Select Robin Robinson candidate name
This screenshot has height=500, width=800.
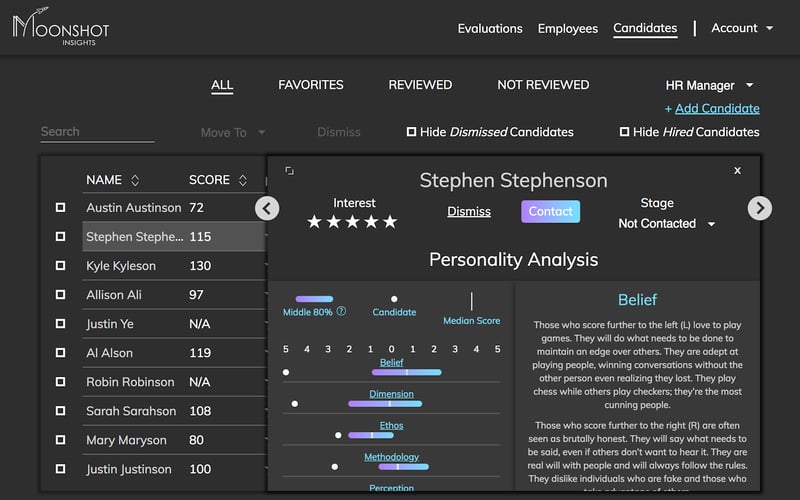coord(130,382)
